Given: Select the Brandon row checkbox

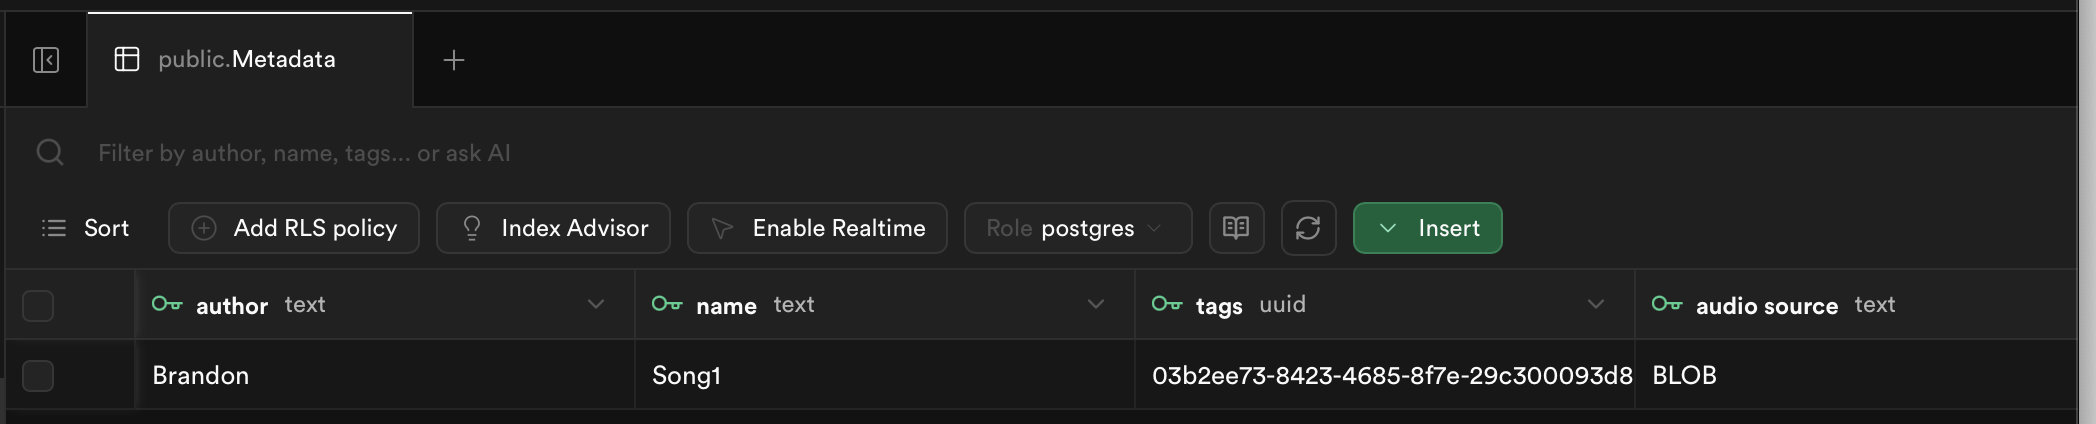Looking at the screenshot, I should pyautogui.click(x=38, y=376).
